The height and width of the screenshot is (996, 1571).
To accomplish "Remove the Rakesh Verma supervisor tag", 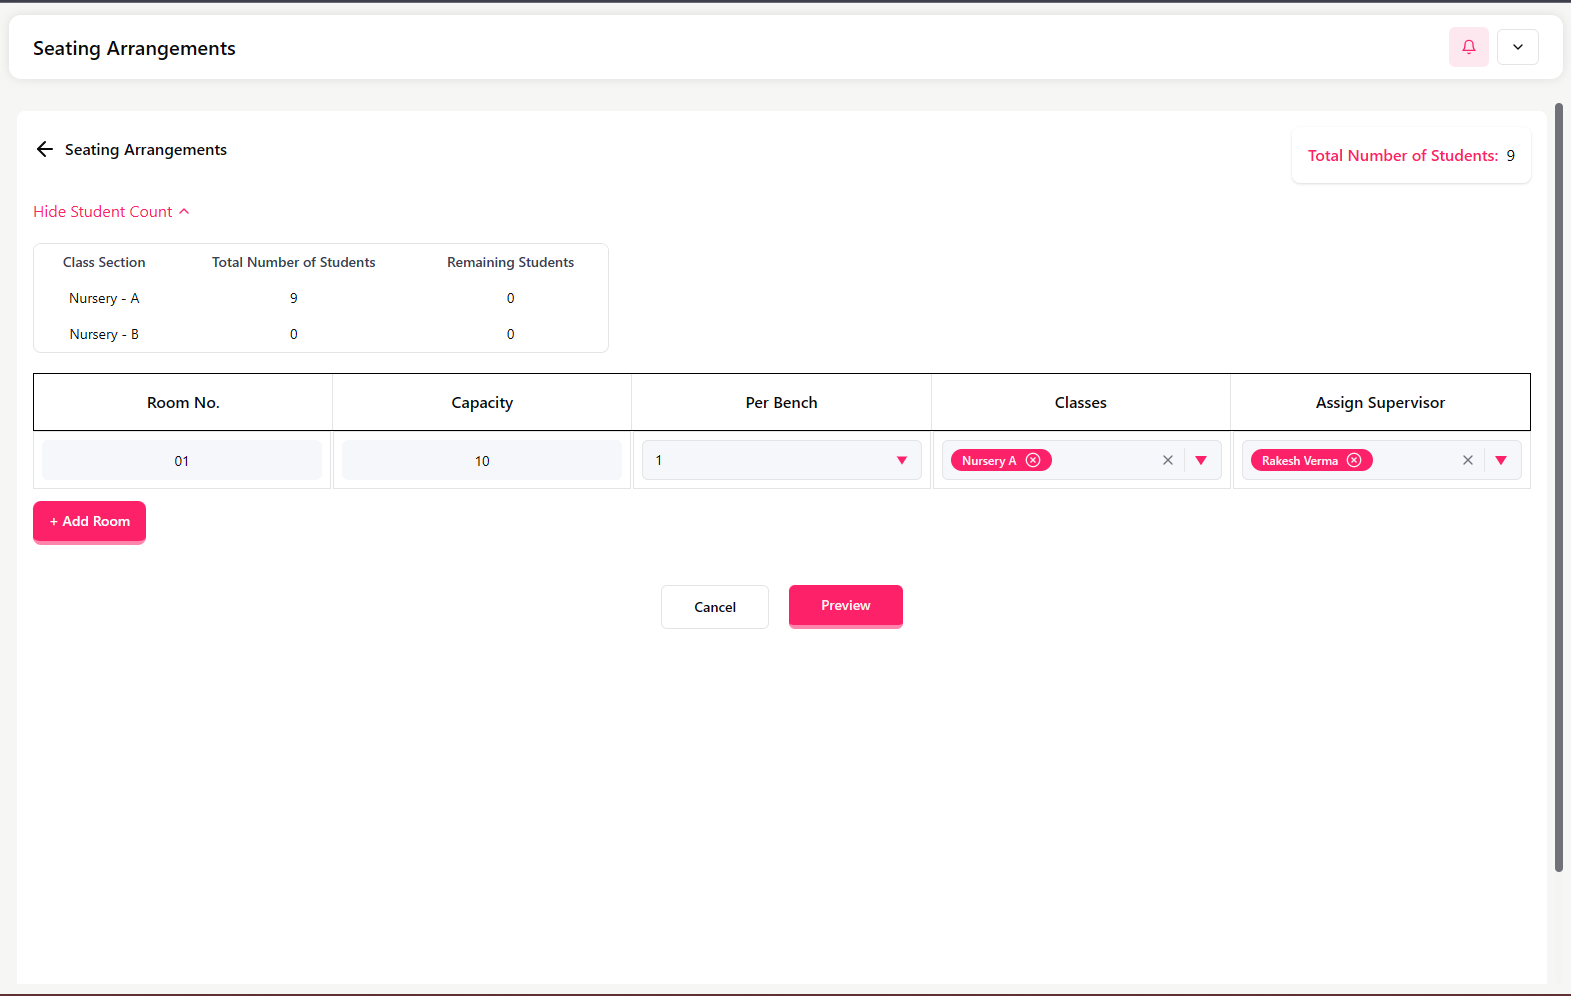I will click(x=1354, y=460).
